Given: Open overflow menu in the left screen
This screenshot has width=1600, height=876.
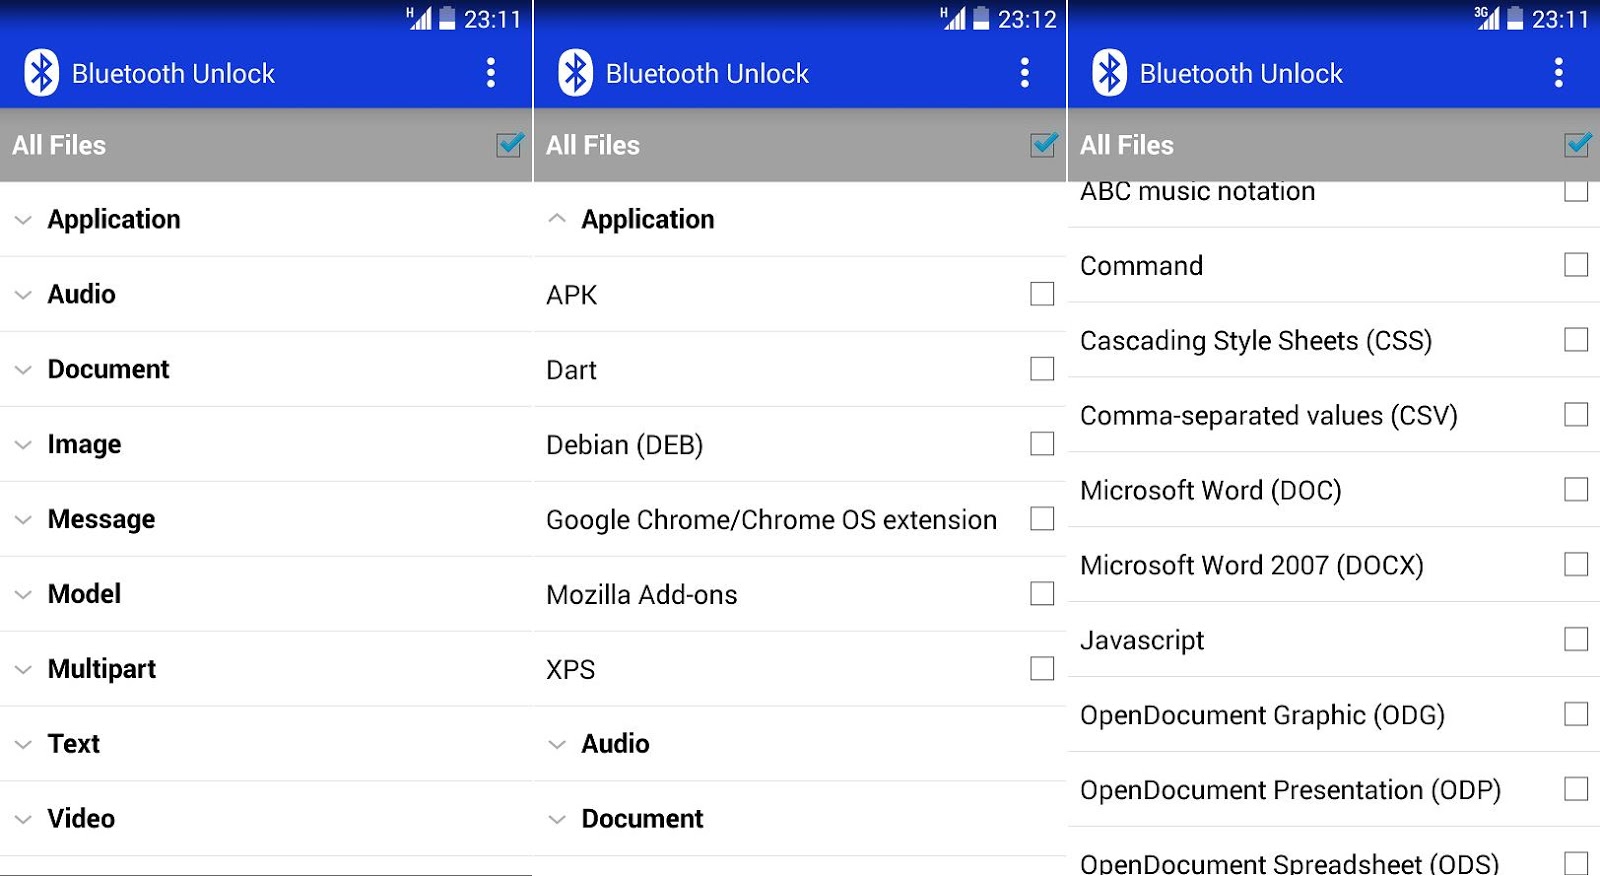Looking at the screenshot, I should [x=491, y=73].
